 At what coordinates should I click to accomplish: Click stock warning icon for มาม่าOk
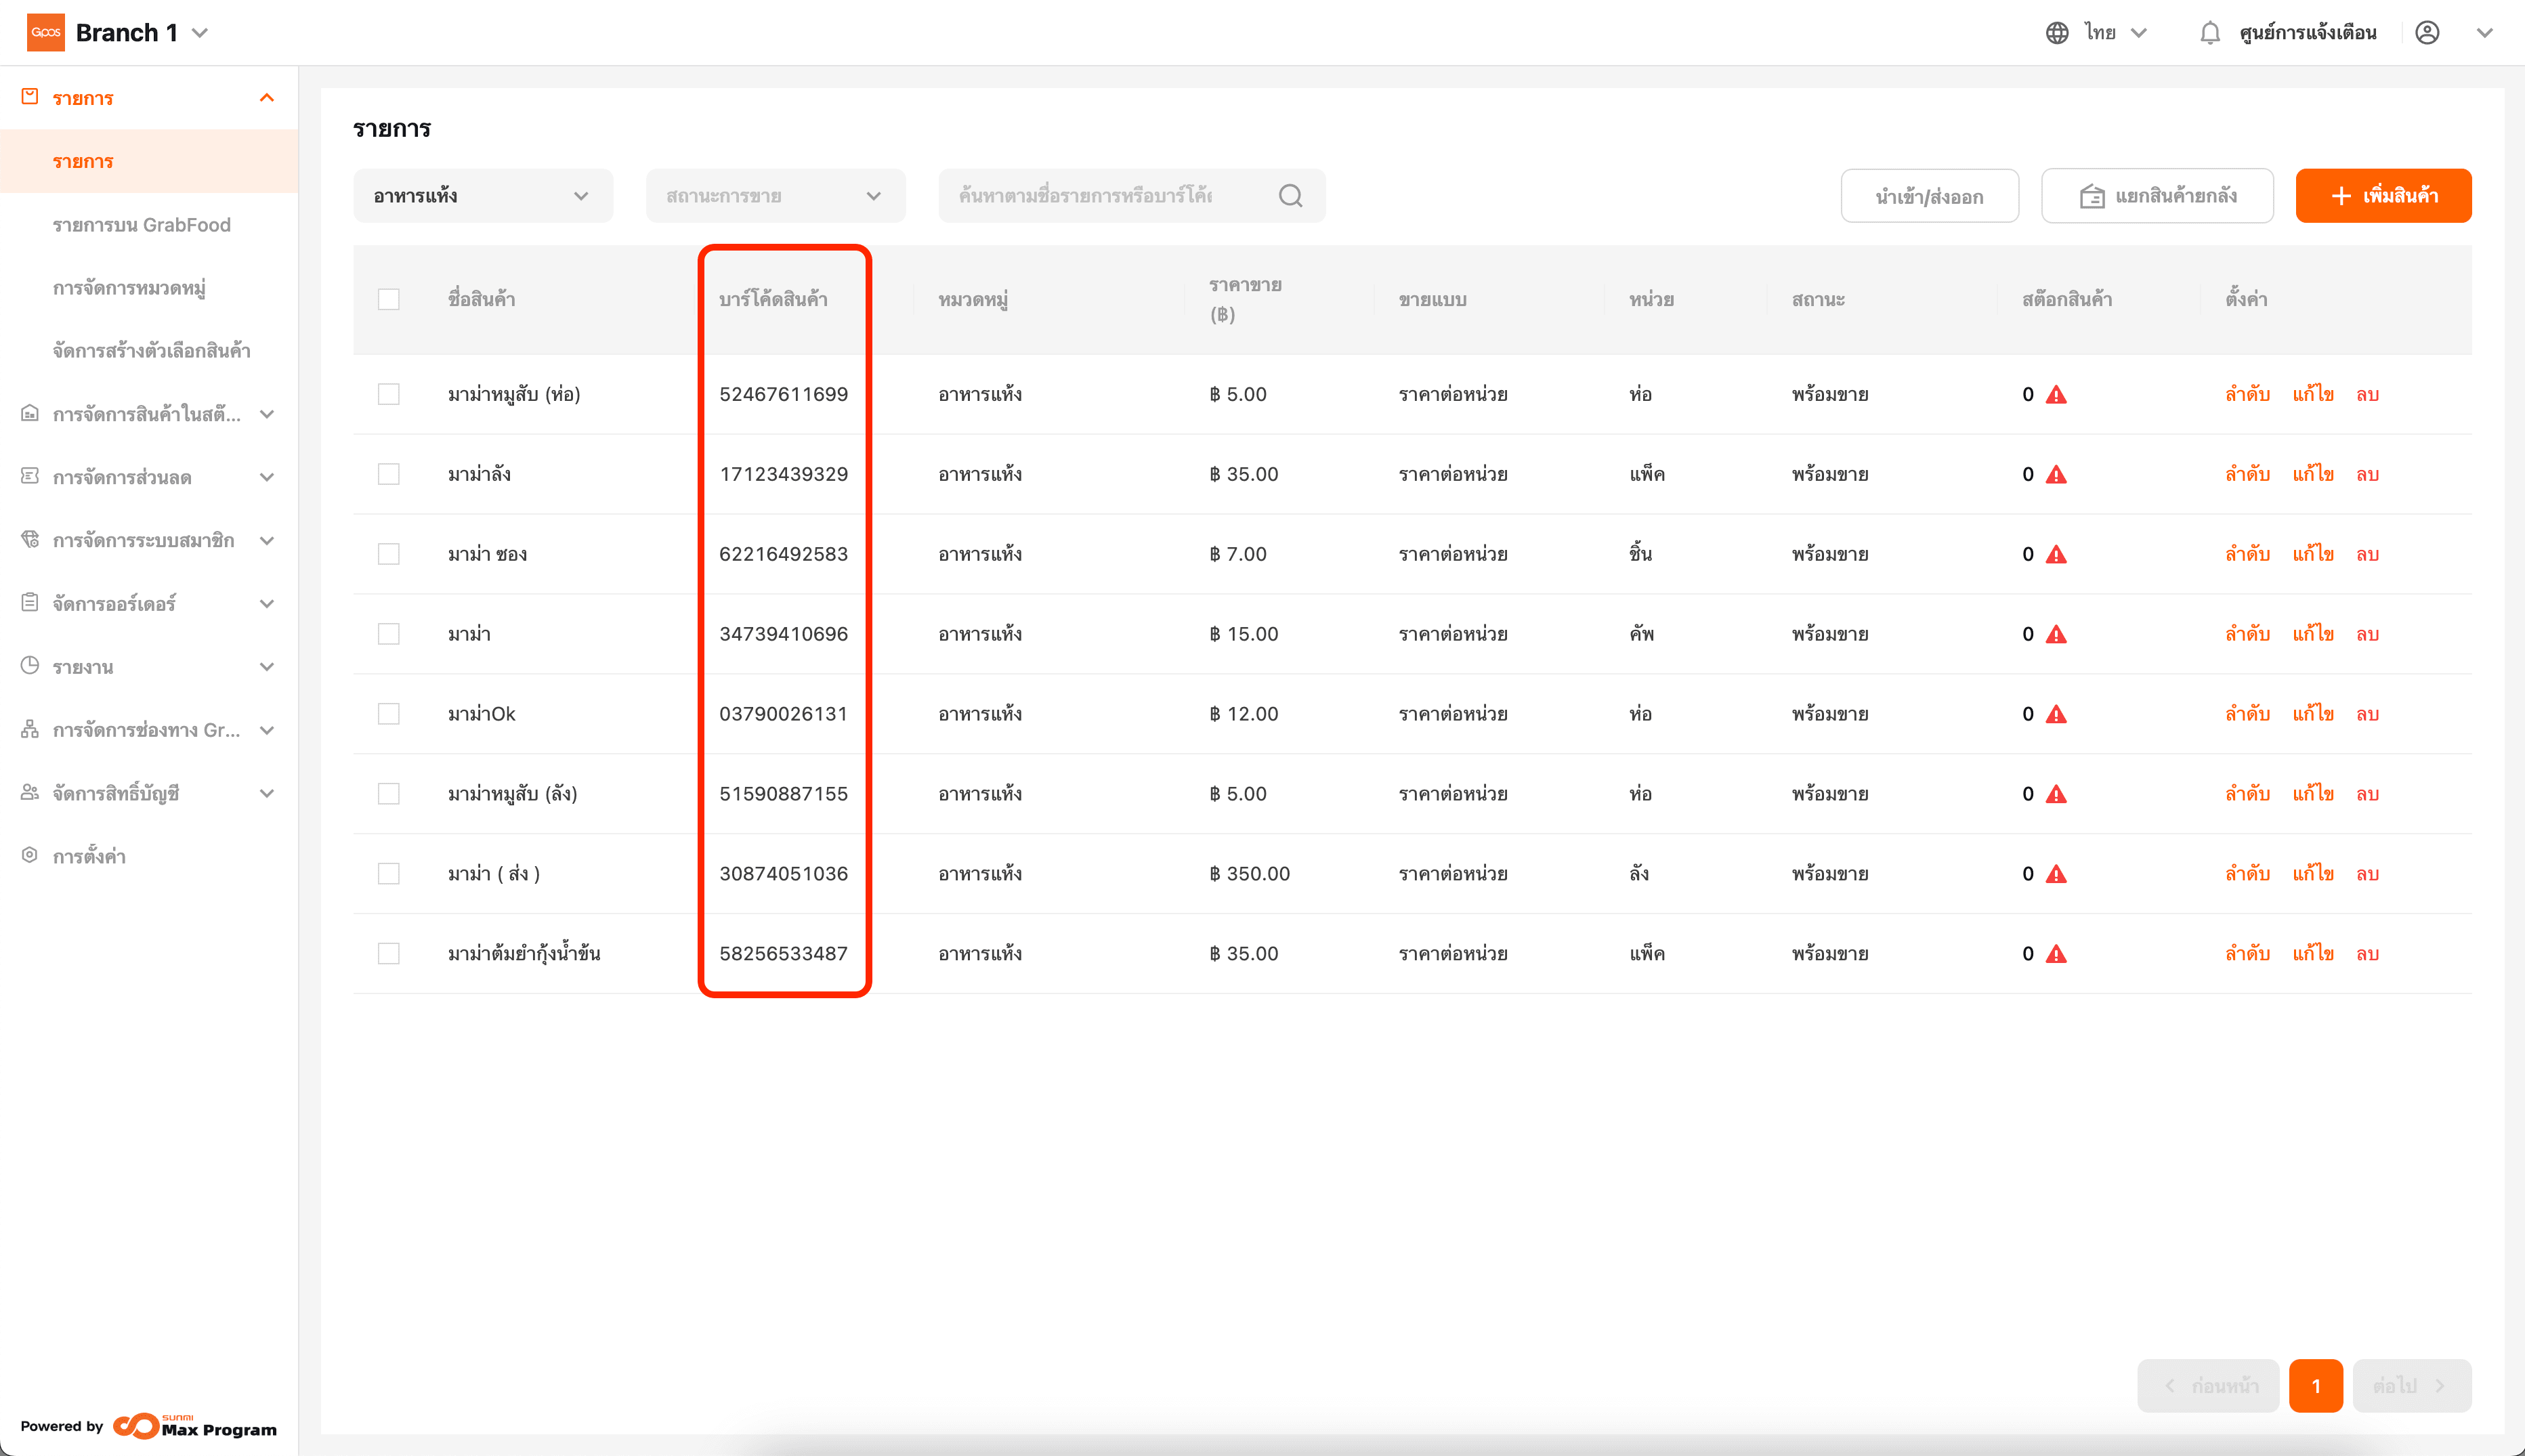2056,715
